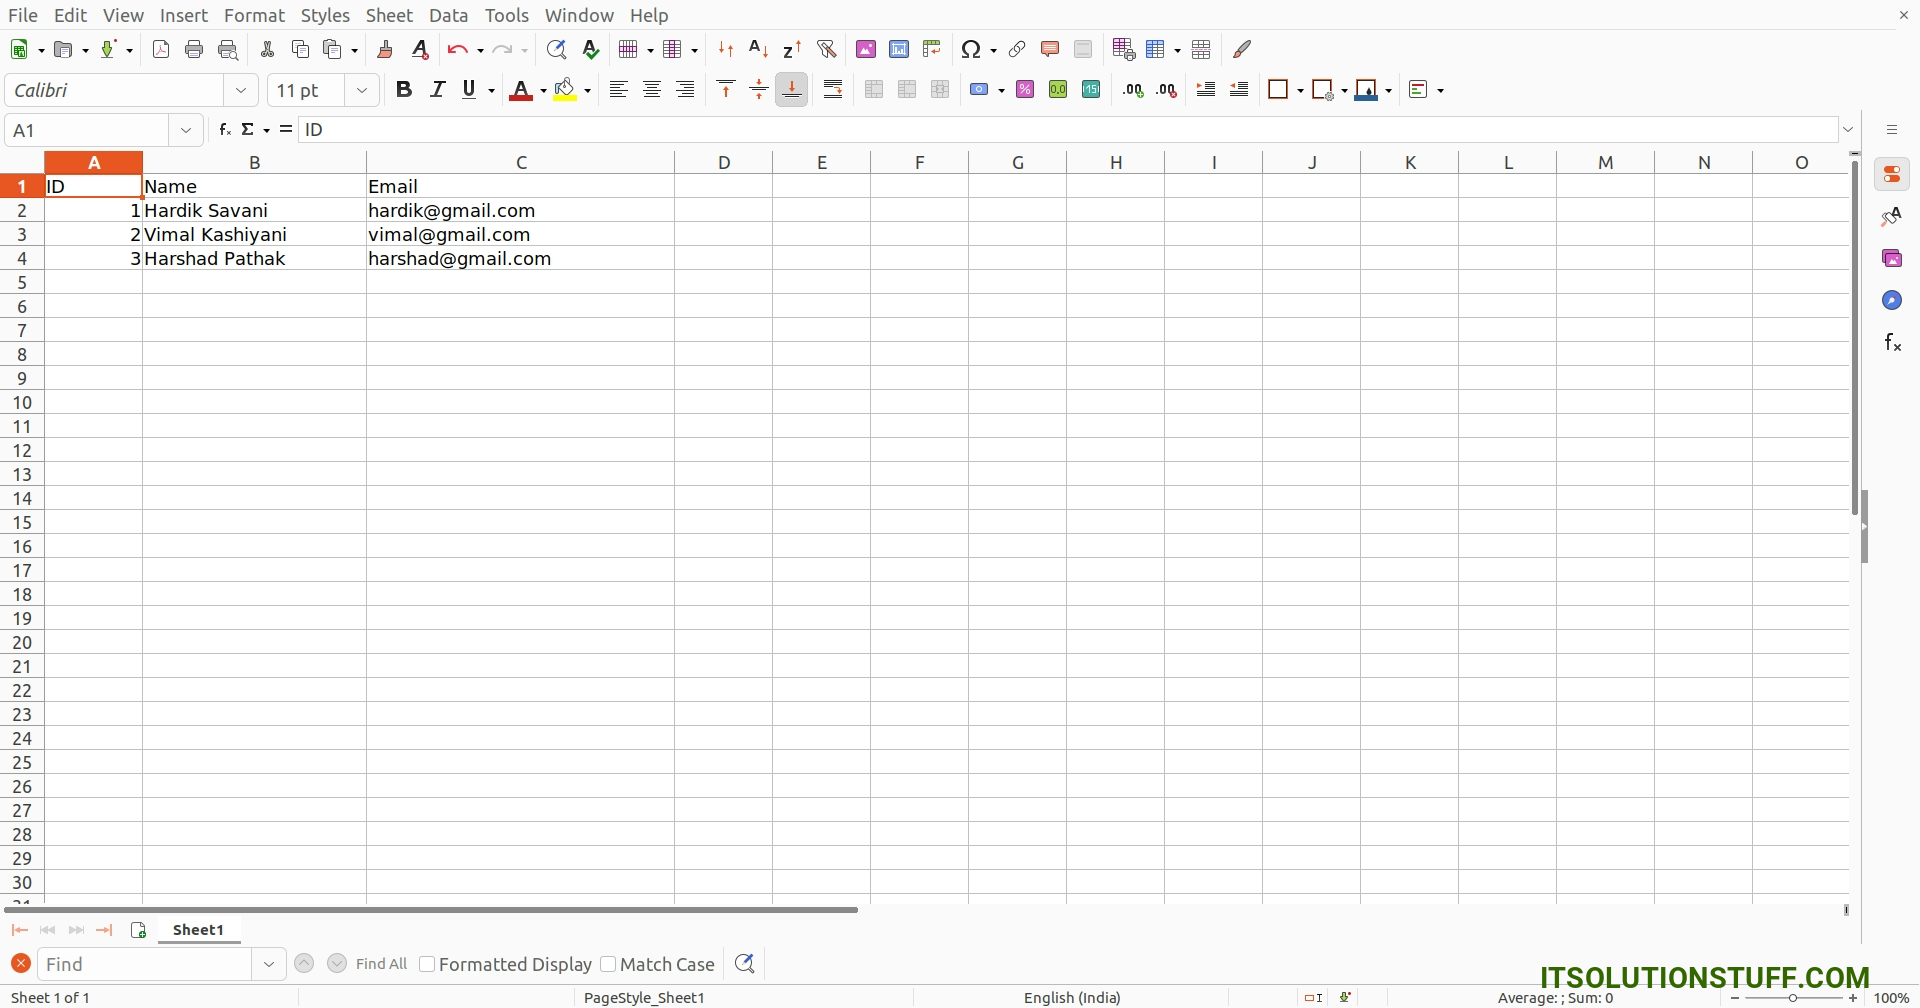Open the Data menu
Viewport: 1920px width, 1008px height.
[x=449, y=15]
